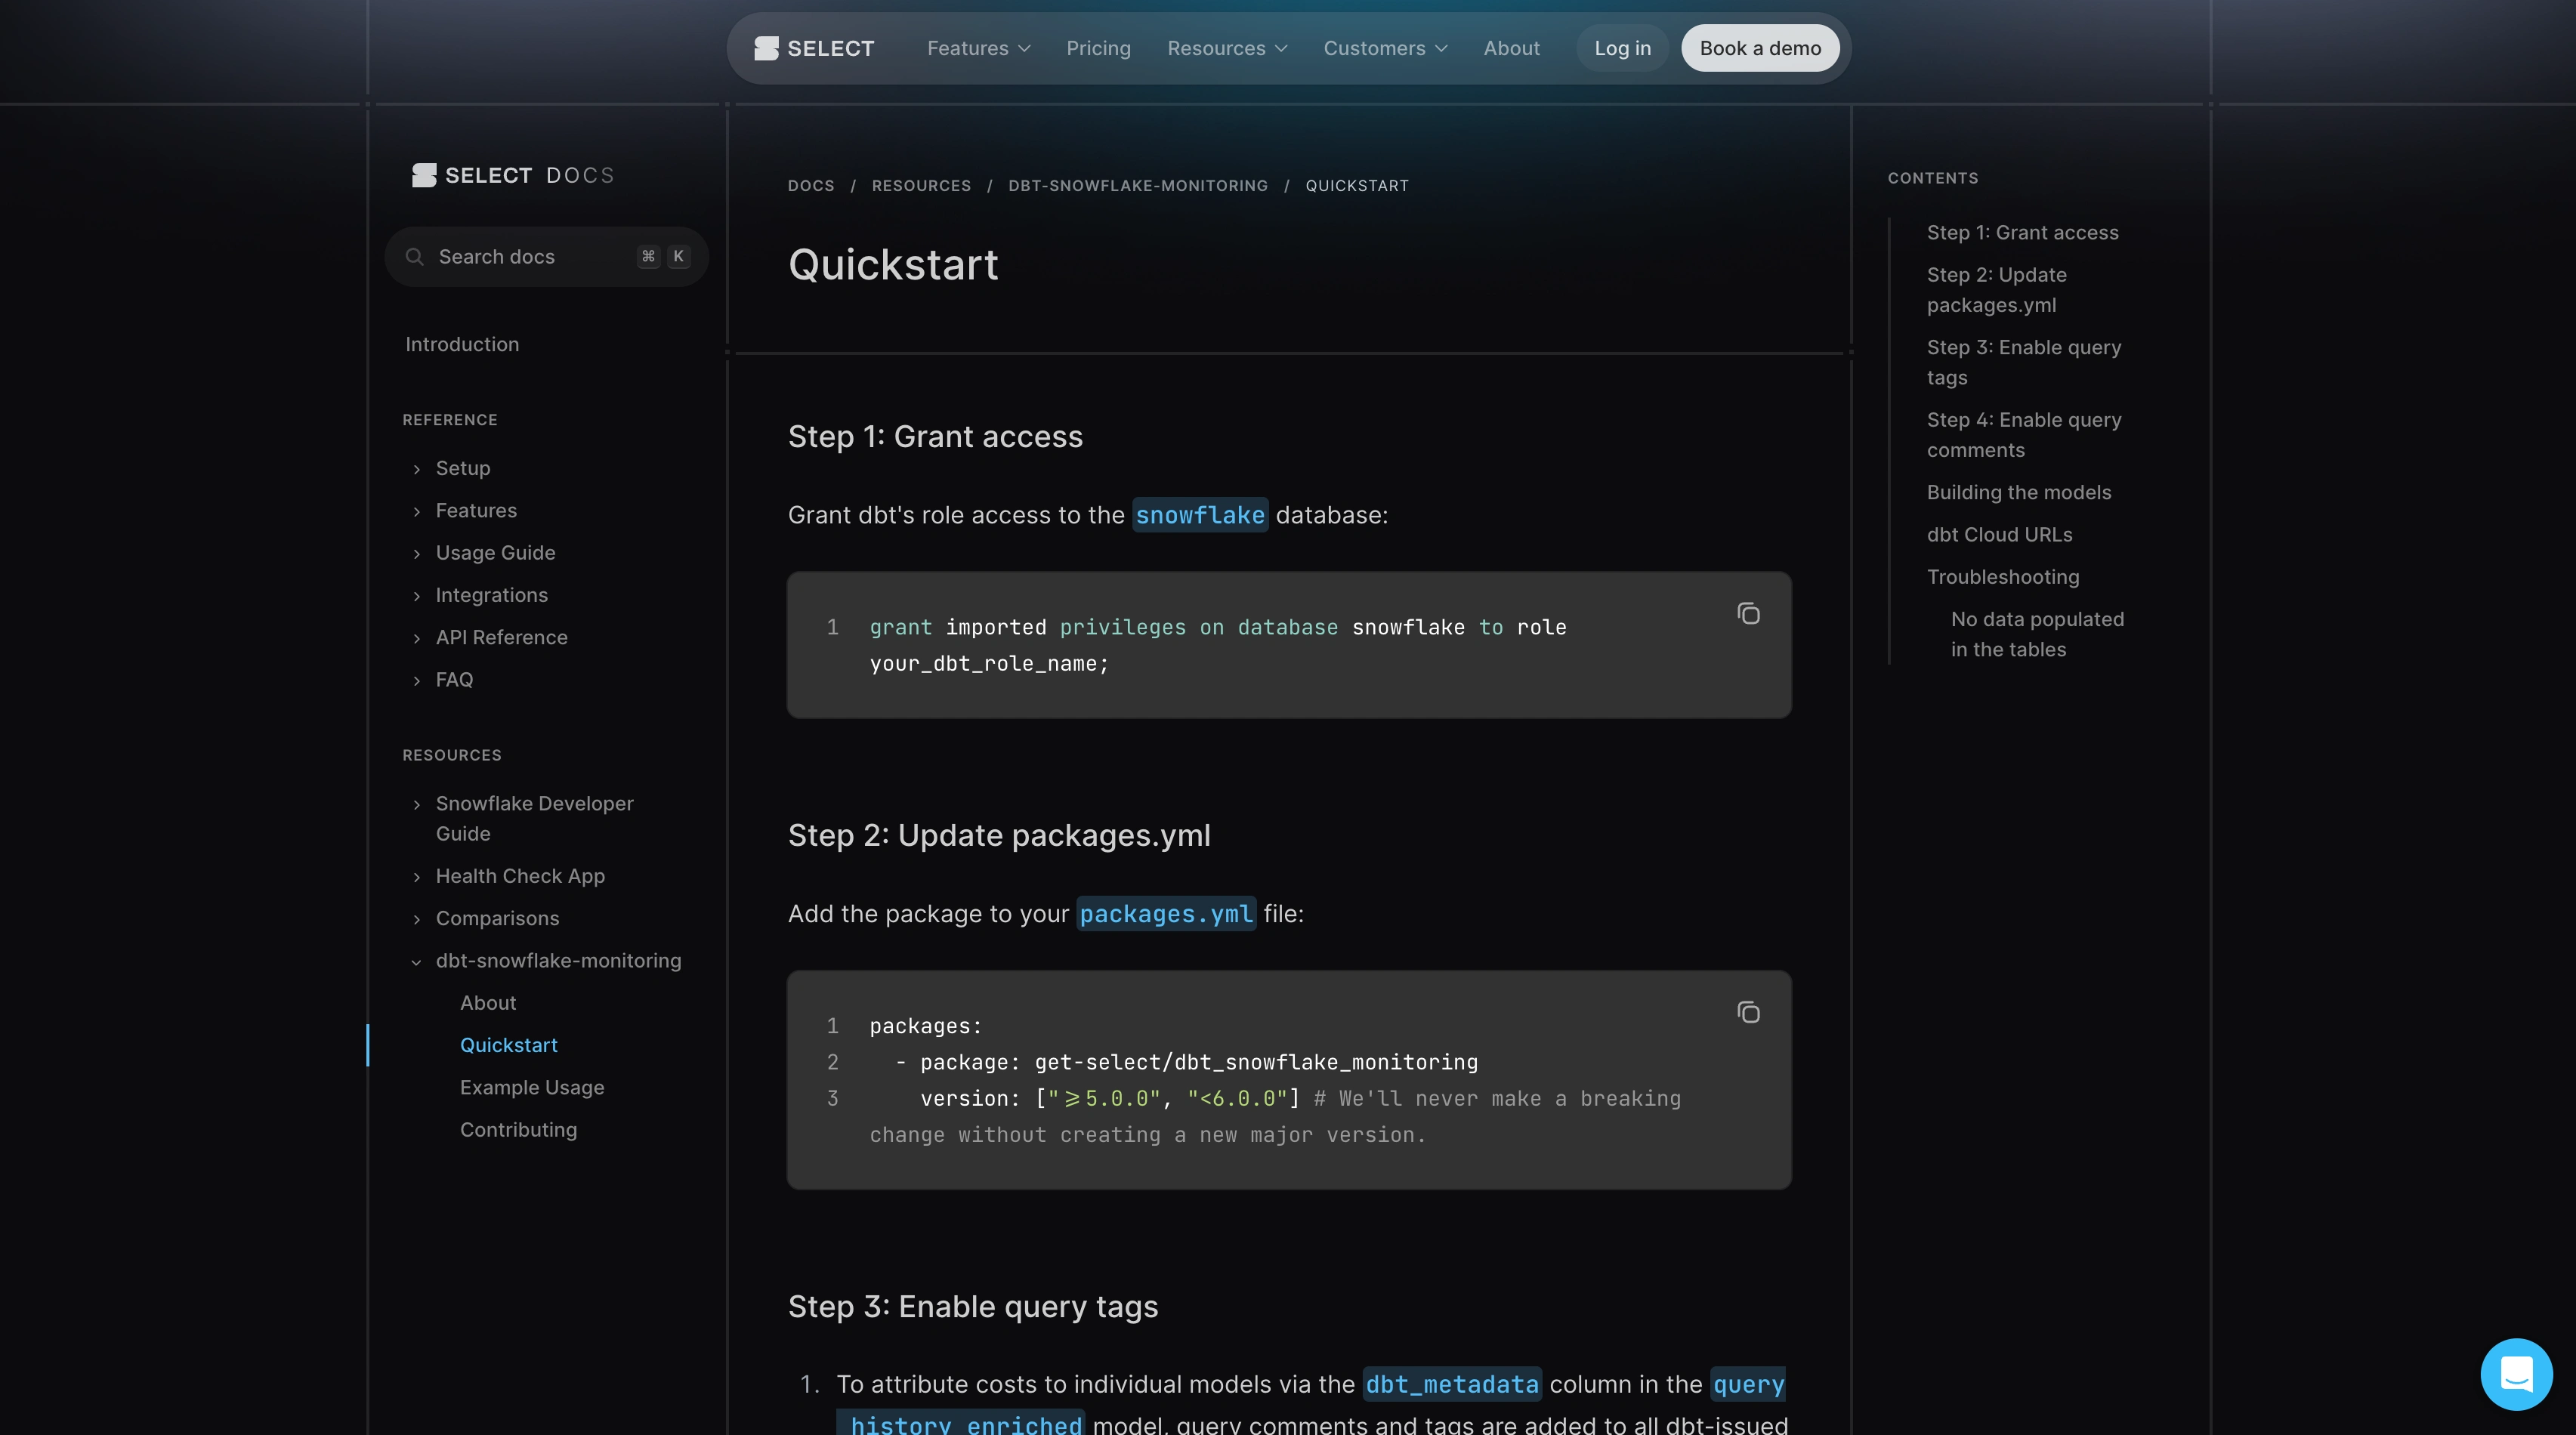This screenshot has width=2576, height=1435.
Task: Jump to Troubleshooting in contents
Action: point(2003,577)
